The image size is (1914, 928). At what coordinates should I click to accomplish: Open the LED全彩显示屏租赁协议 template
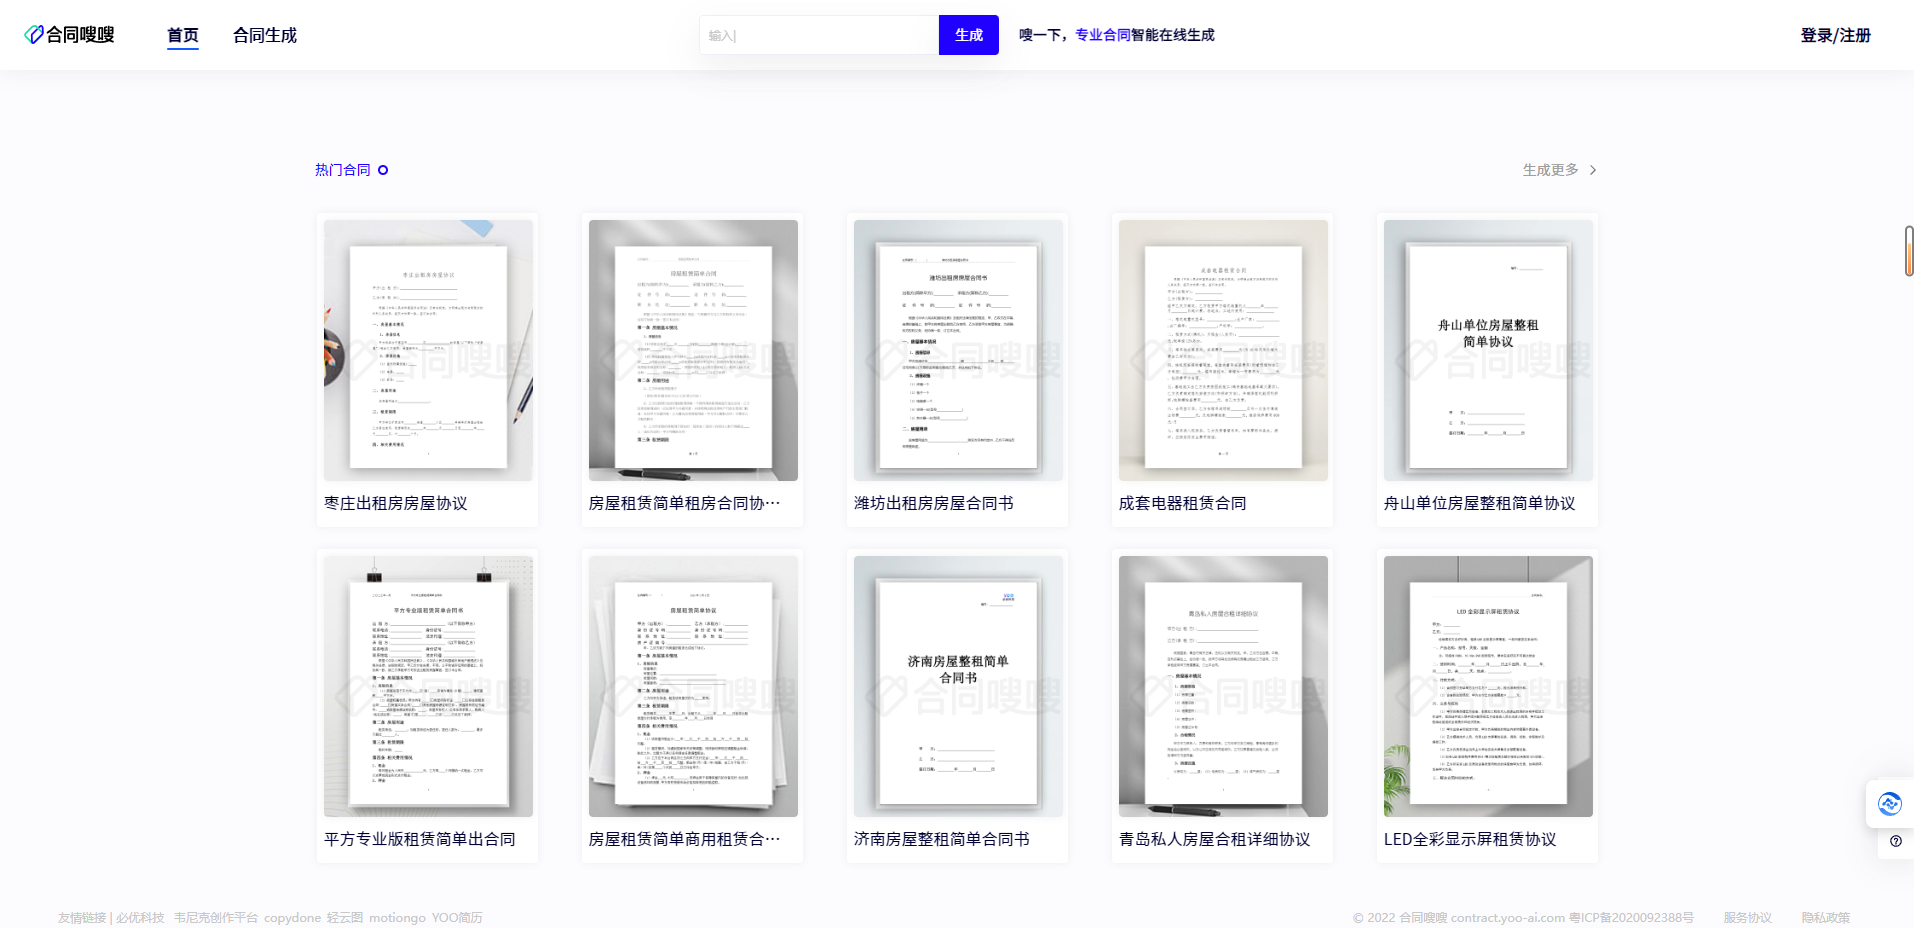click(x=1486, y=705)
